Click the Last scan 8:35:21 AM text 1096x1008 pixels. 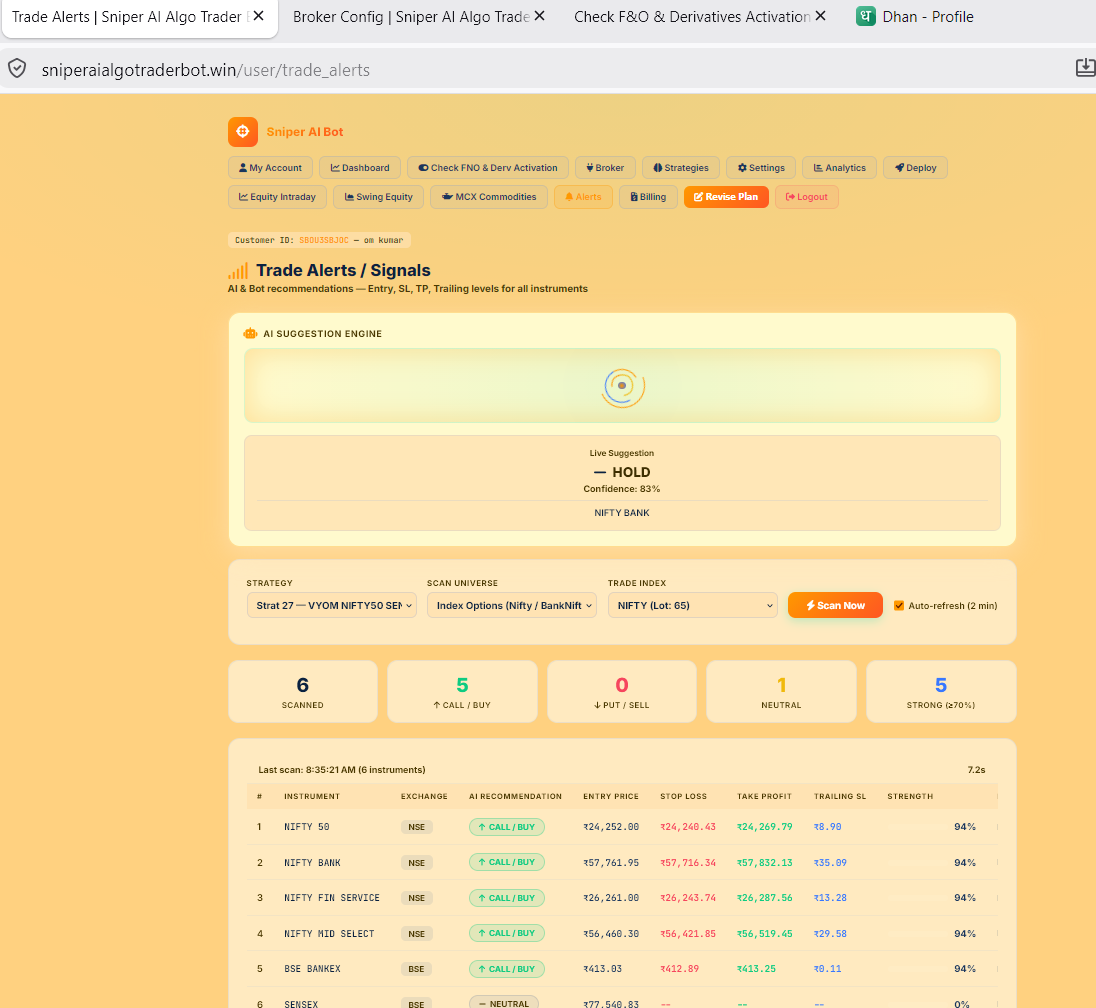point(342,770)
